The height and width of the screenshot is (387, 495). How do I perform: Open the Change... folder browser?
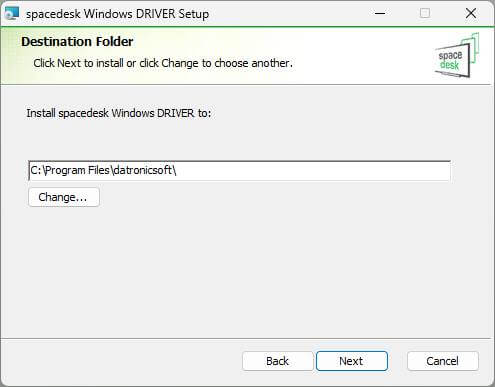[64, 197]
